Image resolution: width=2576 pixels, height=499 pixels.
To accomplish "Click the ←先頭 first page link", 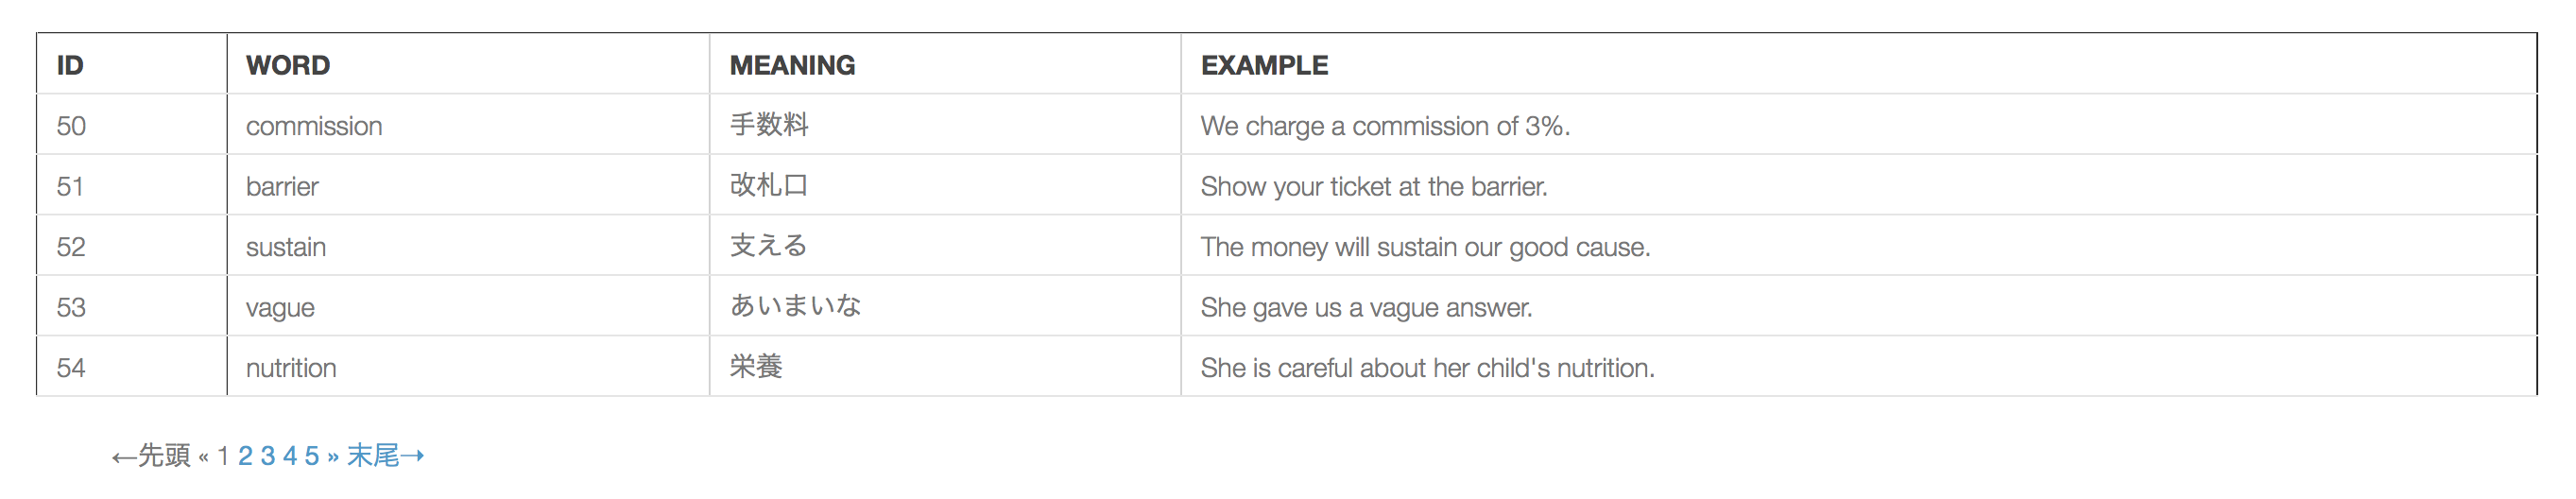I will [x=151, y=456].
